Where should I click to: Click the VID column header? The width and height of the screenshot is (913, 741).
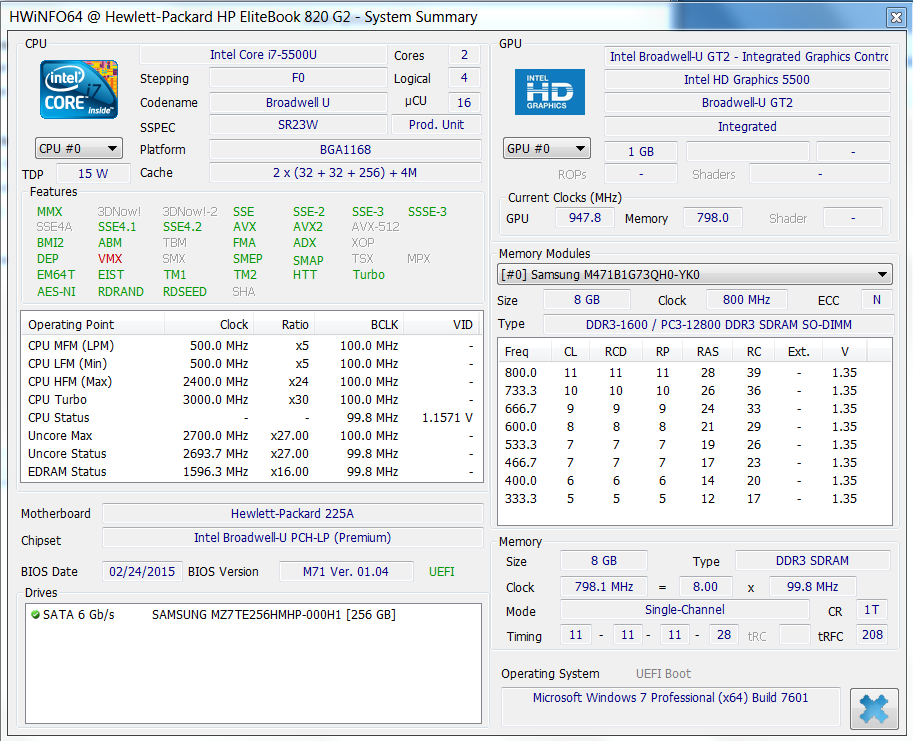pos(441,324)
